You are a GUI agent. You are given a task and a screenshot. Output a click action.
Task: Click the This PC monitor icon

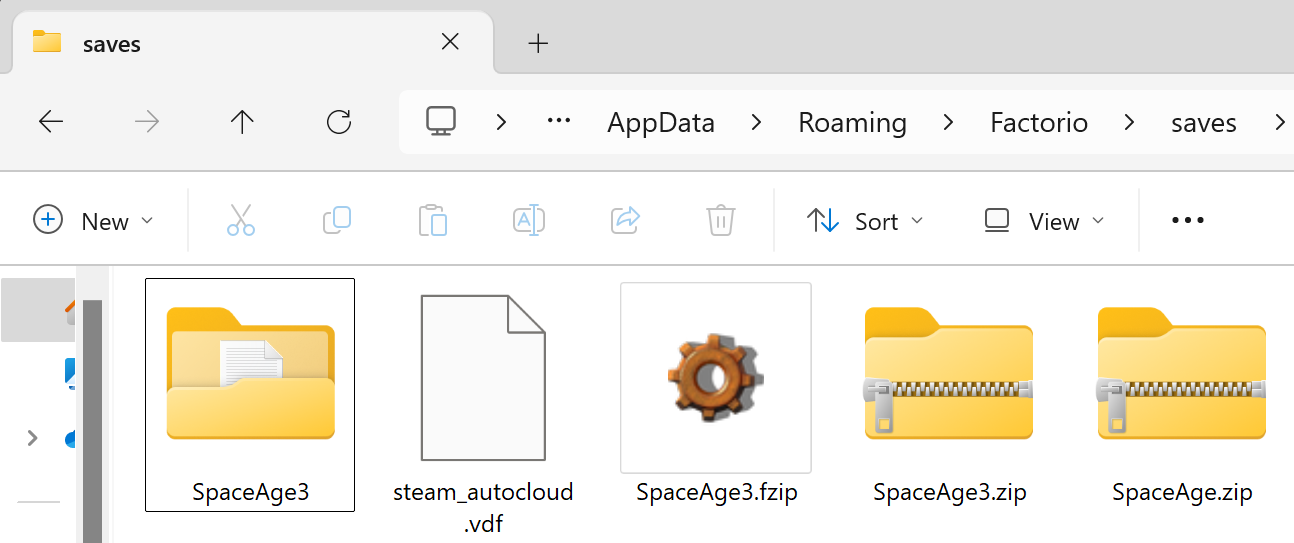441,122
